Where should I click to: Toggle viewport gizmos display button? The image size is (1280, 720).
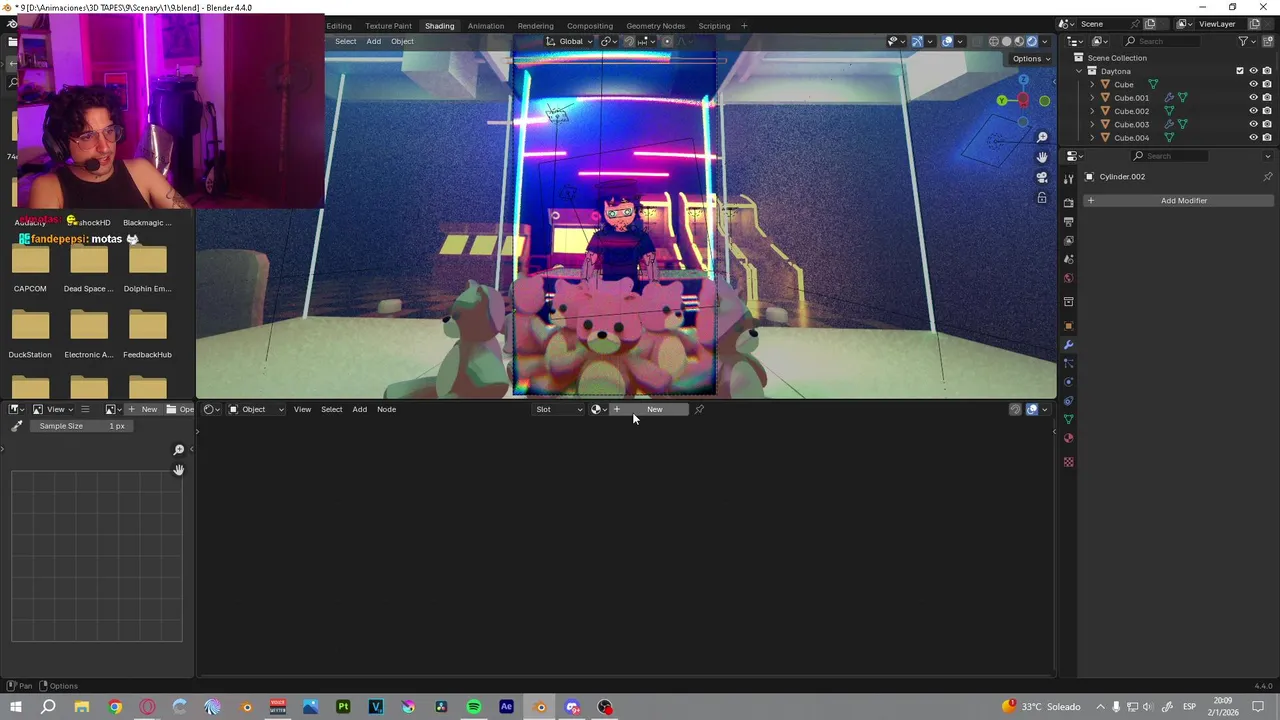[x=917, y=41]
